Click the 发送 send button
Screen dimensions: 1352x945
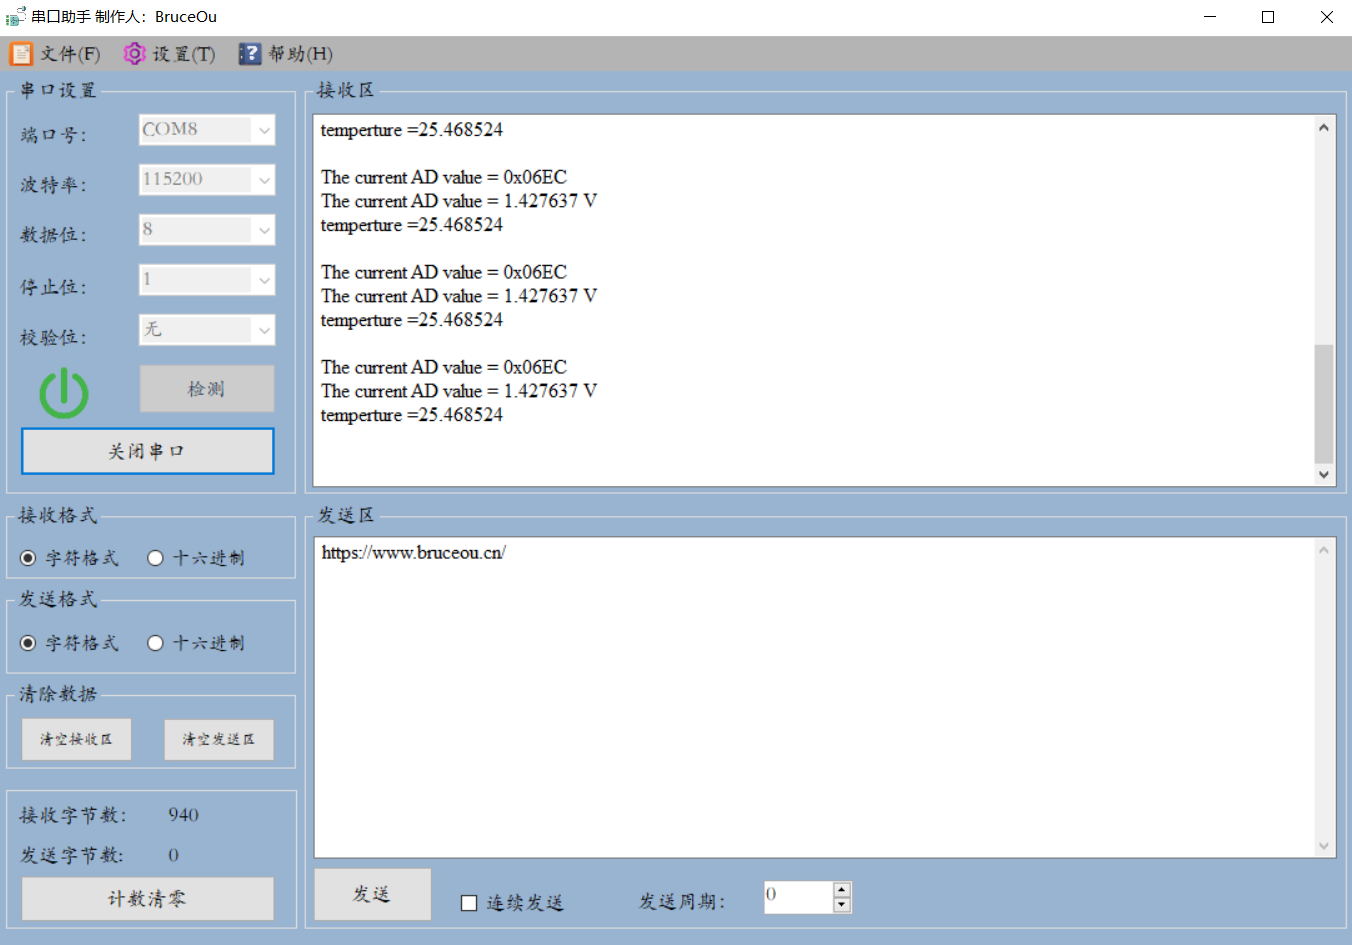click(x=373, y=894)
